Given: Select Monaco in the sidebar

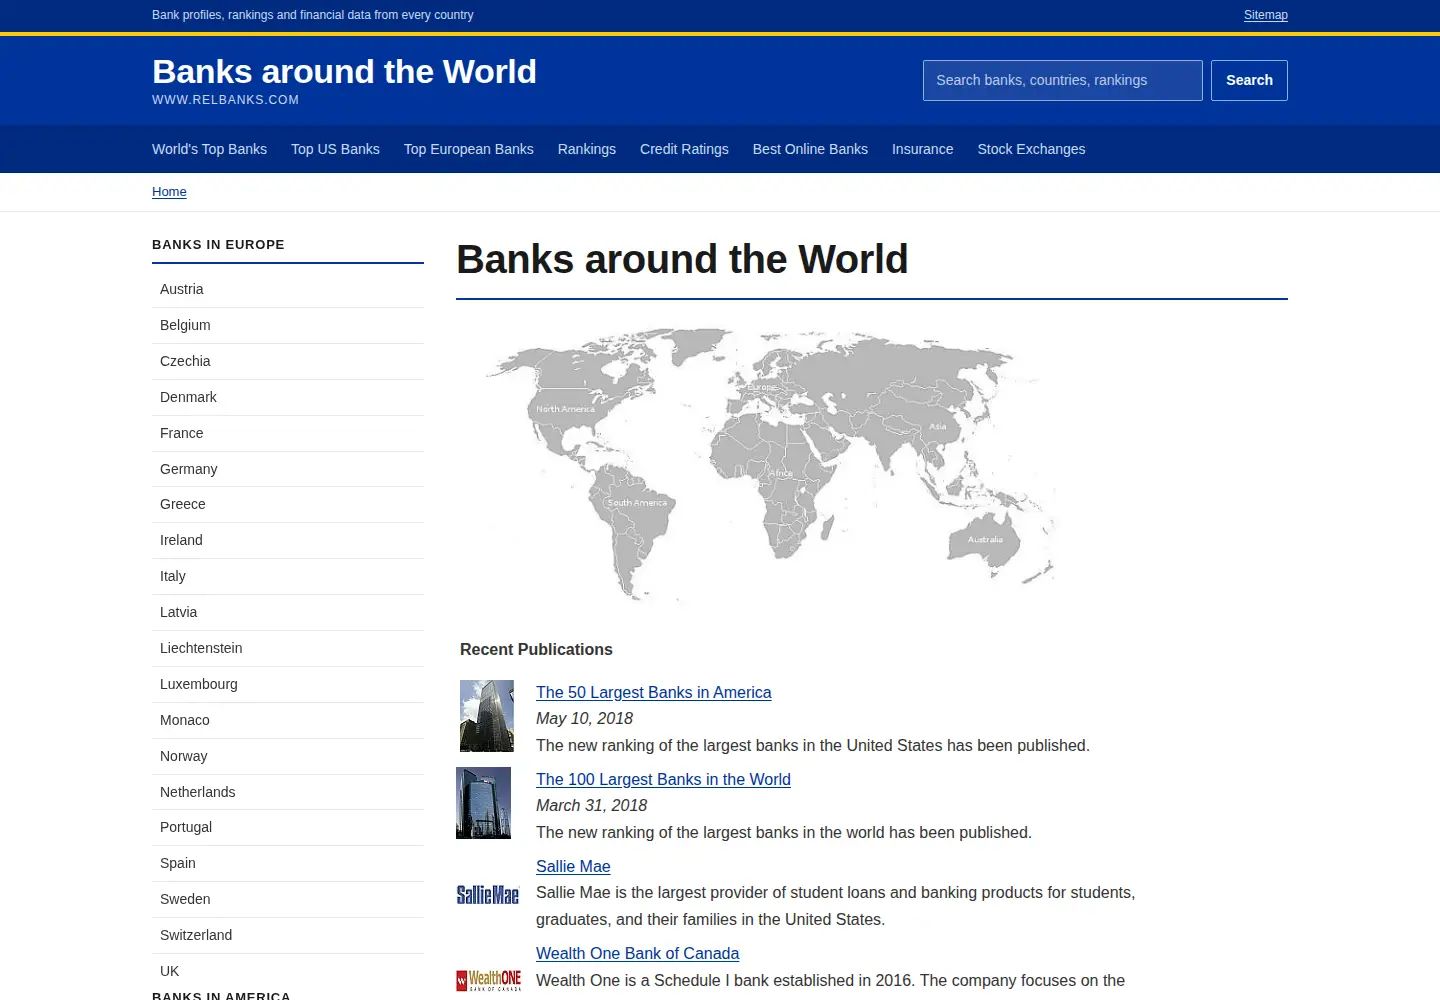Looking at the screenshot, I should coord(288,720).
